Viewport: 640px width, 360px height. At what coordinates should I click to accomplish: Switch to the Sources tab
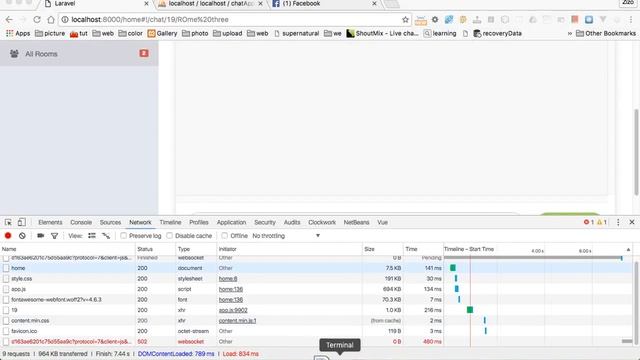pos(110,222)
